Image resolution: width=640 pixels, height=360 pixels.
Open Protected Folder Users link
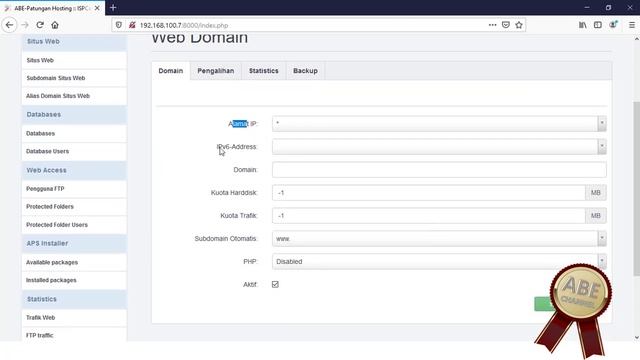coord(74,225)
